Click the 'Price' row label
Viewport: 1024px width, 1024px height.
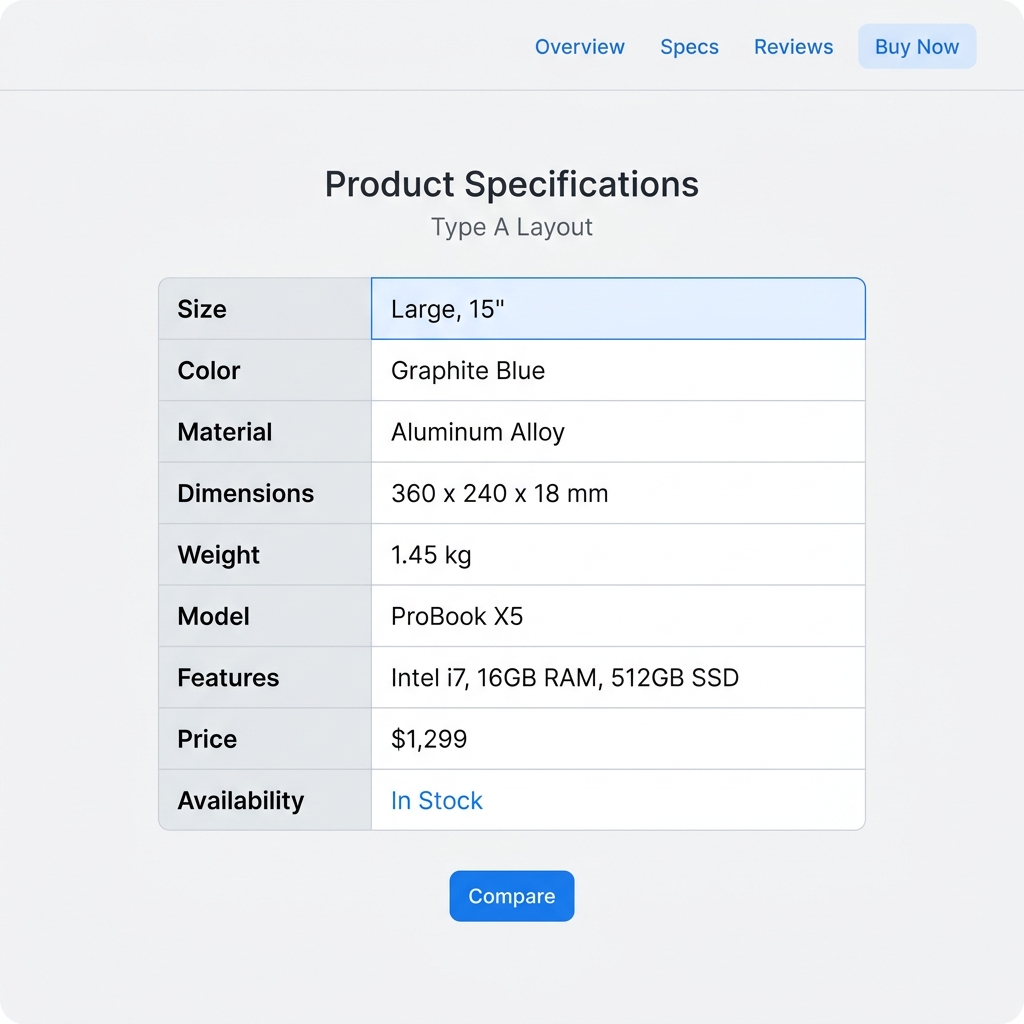207,739
